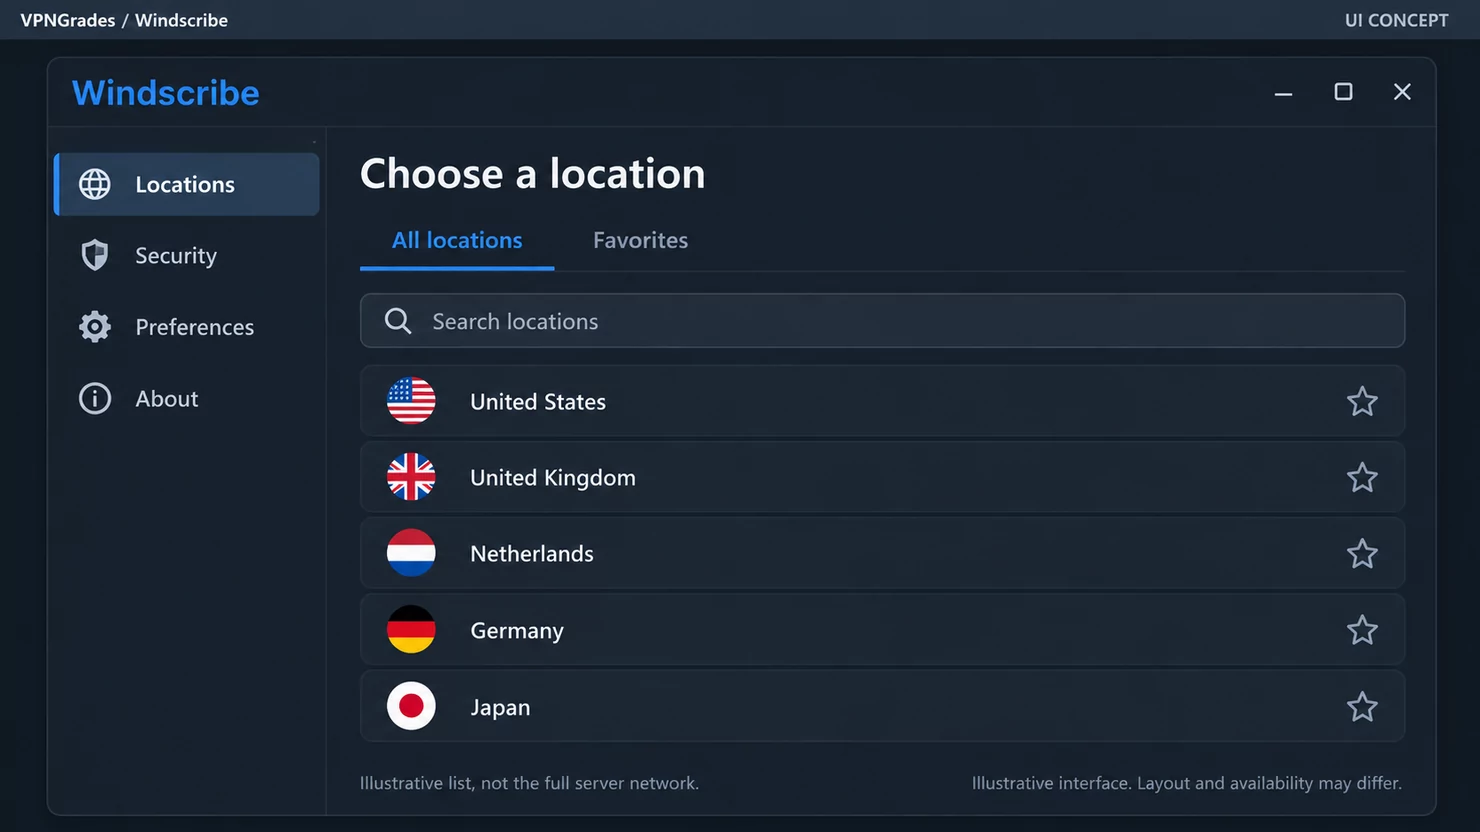Click the United States flag icon
Image resolution: width=1480 pixels, height=832 pixels.
(x=411, y=401)
